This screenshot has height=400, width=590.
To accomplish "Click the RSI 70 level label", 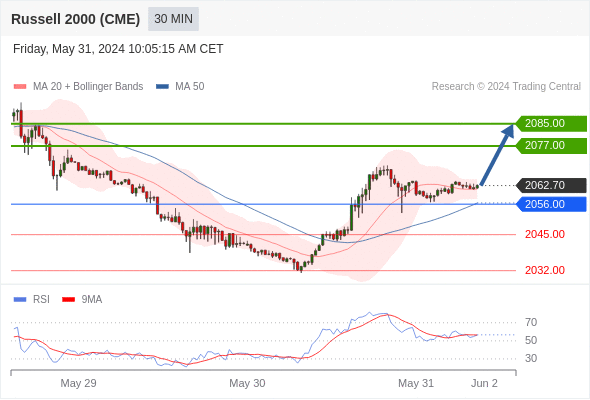I will pyautogui.click(x=531, y=322).
